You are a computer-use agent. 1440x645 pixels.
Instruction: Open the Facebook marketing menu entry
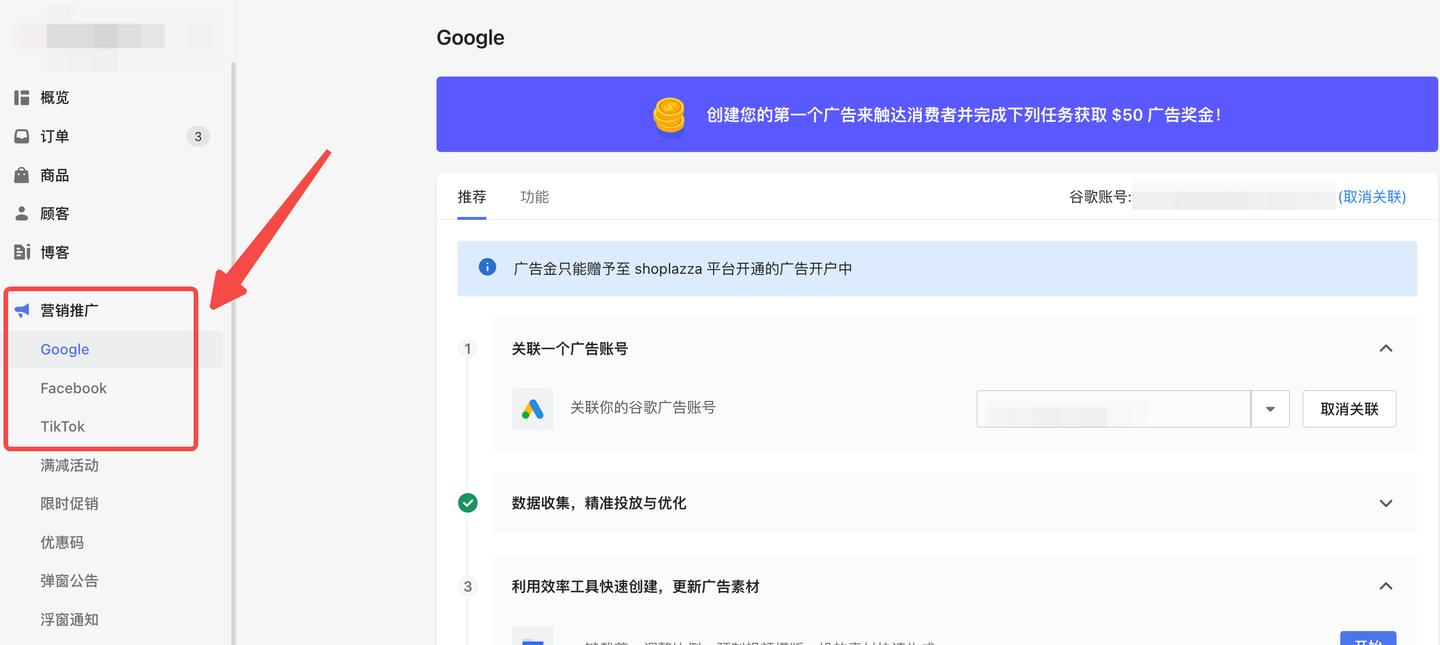pyautogui.click(x=74, y=388)
